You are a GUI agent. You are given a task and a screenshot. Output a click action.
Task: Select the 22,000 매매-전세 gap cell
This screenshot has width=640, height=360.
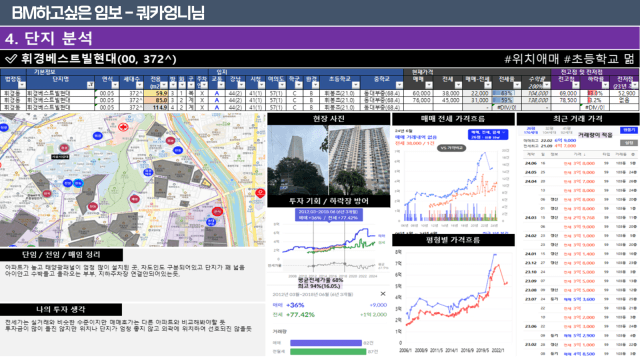pyautogui.click(x=477, y=93)
